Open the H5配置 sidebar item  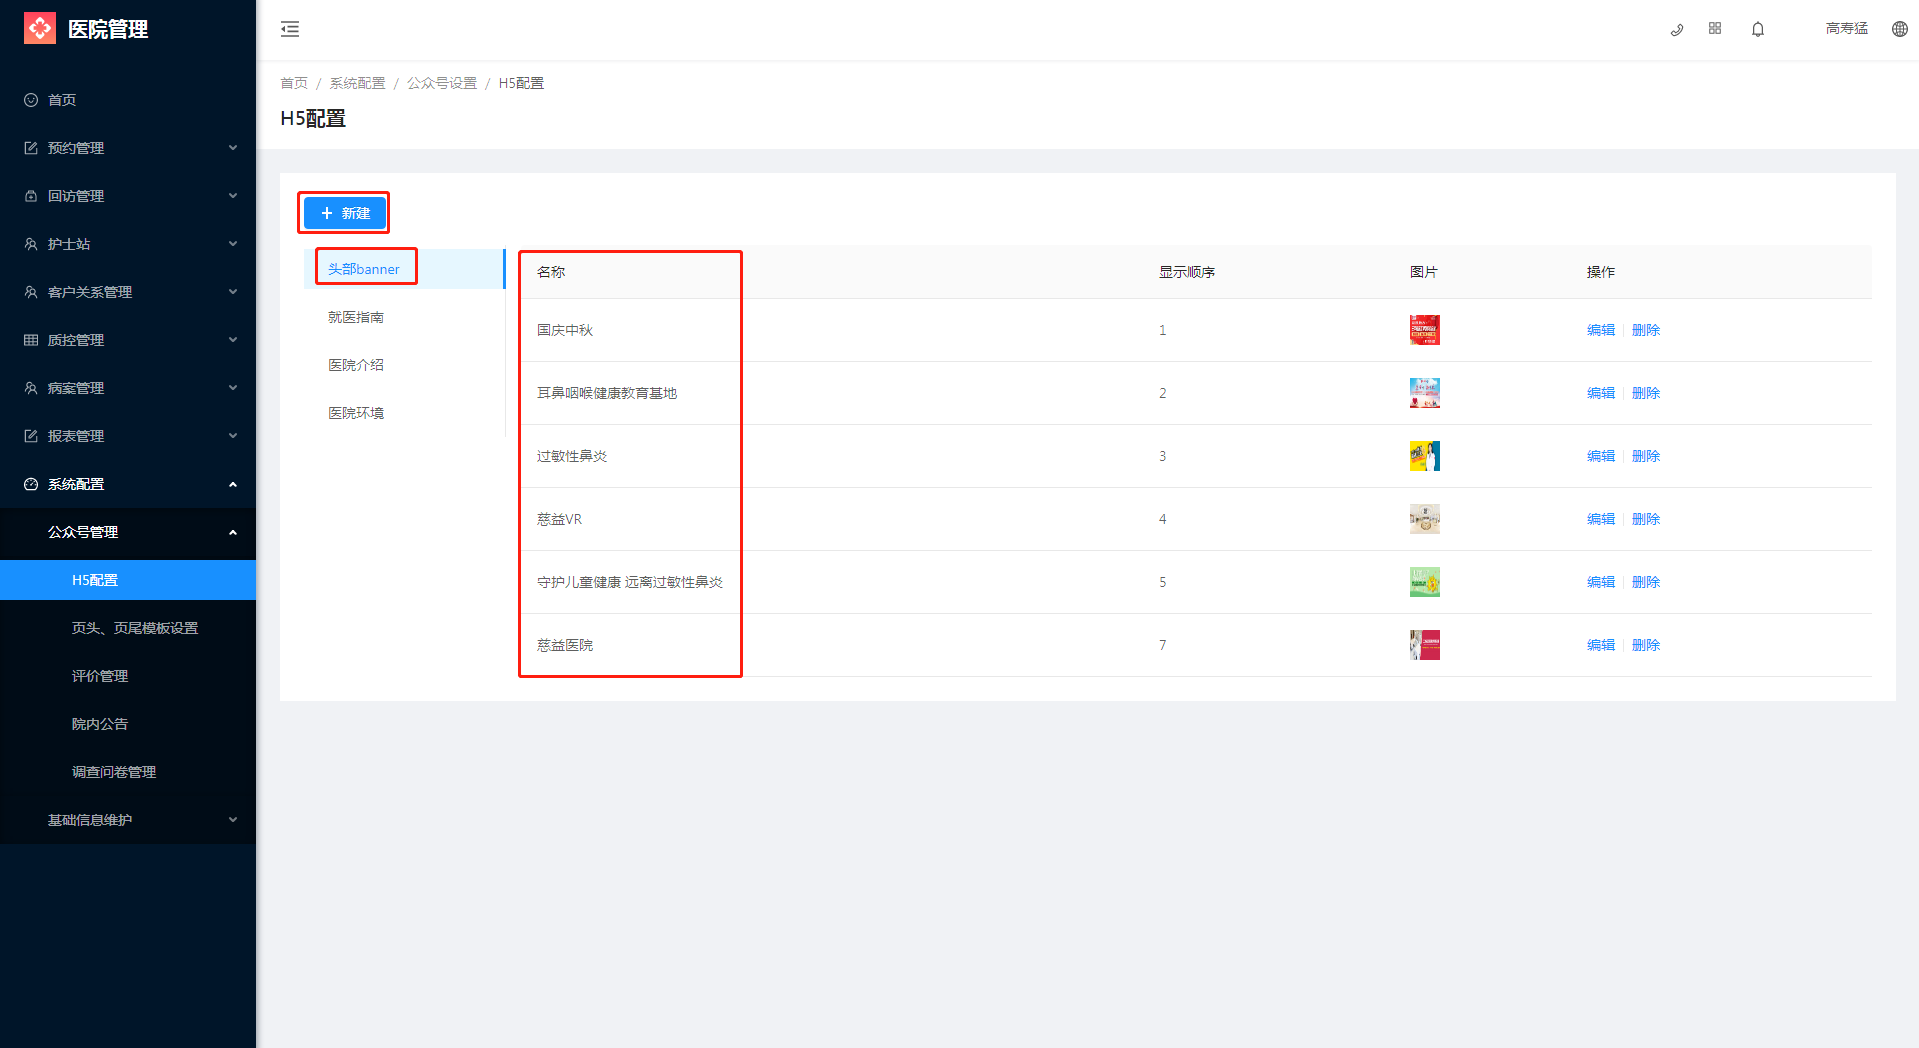pos(128,580)
